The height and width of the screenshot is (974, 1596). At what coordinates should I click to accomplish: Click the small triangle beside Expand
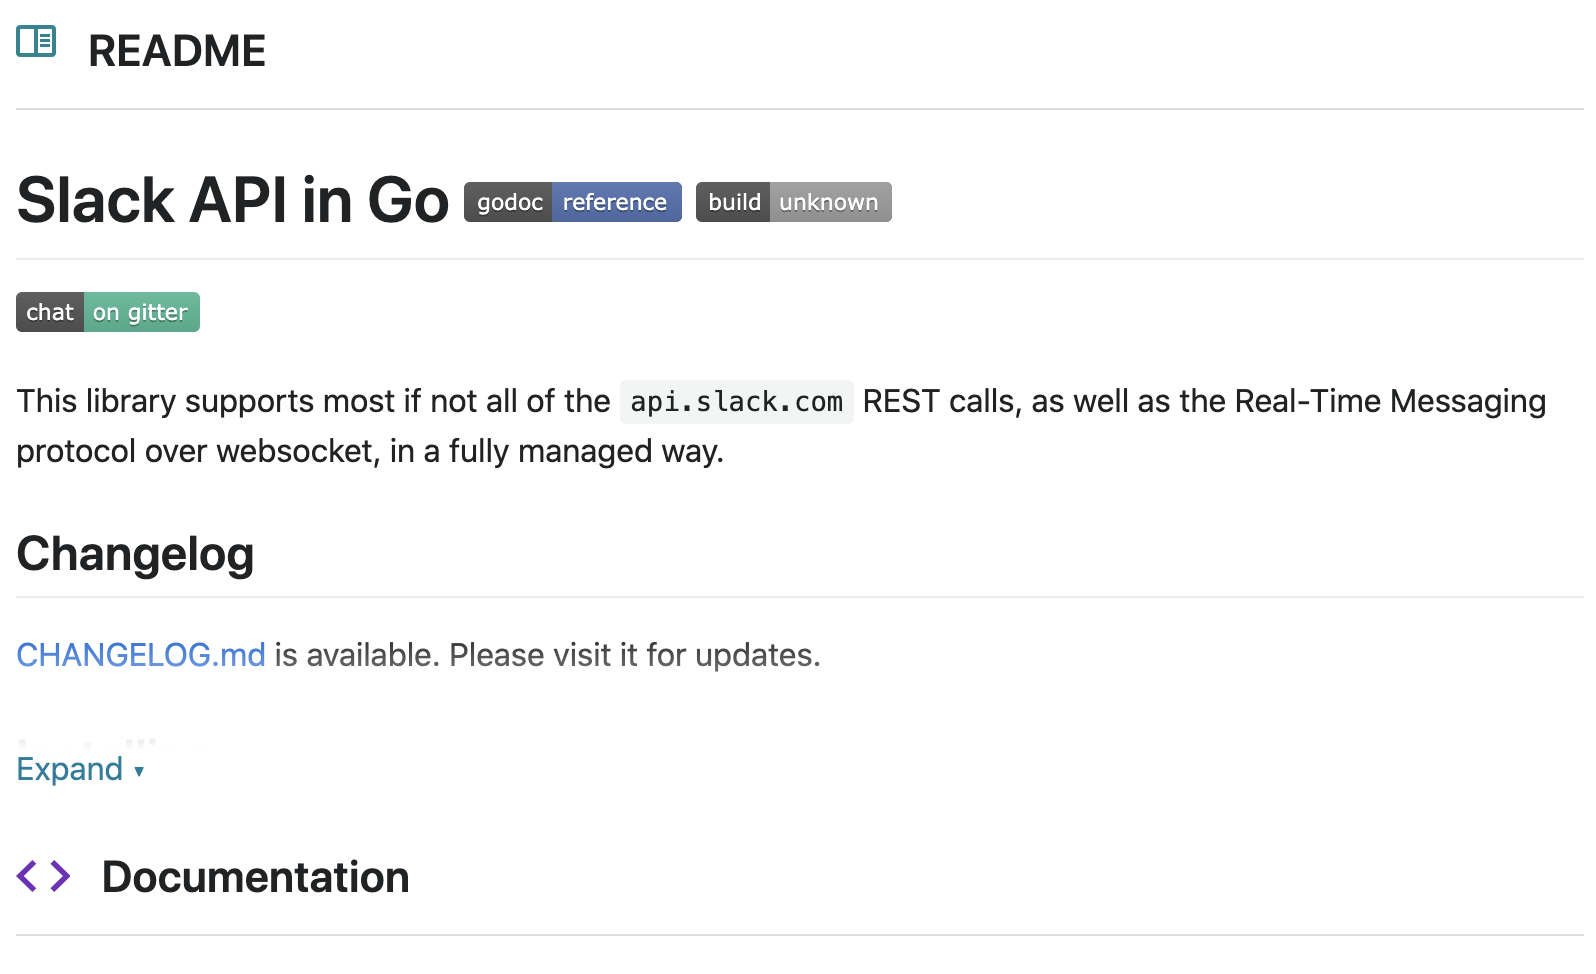coord(139,771)
